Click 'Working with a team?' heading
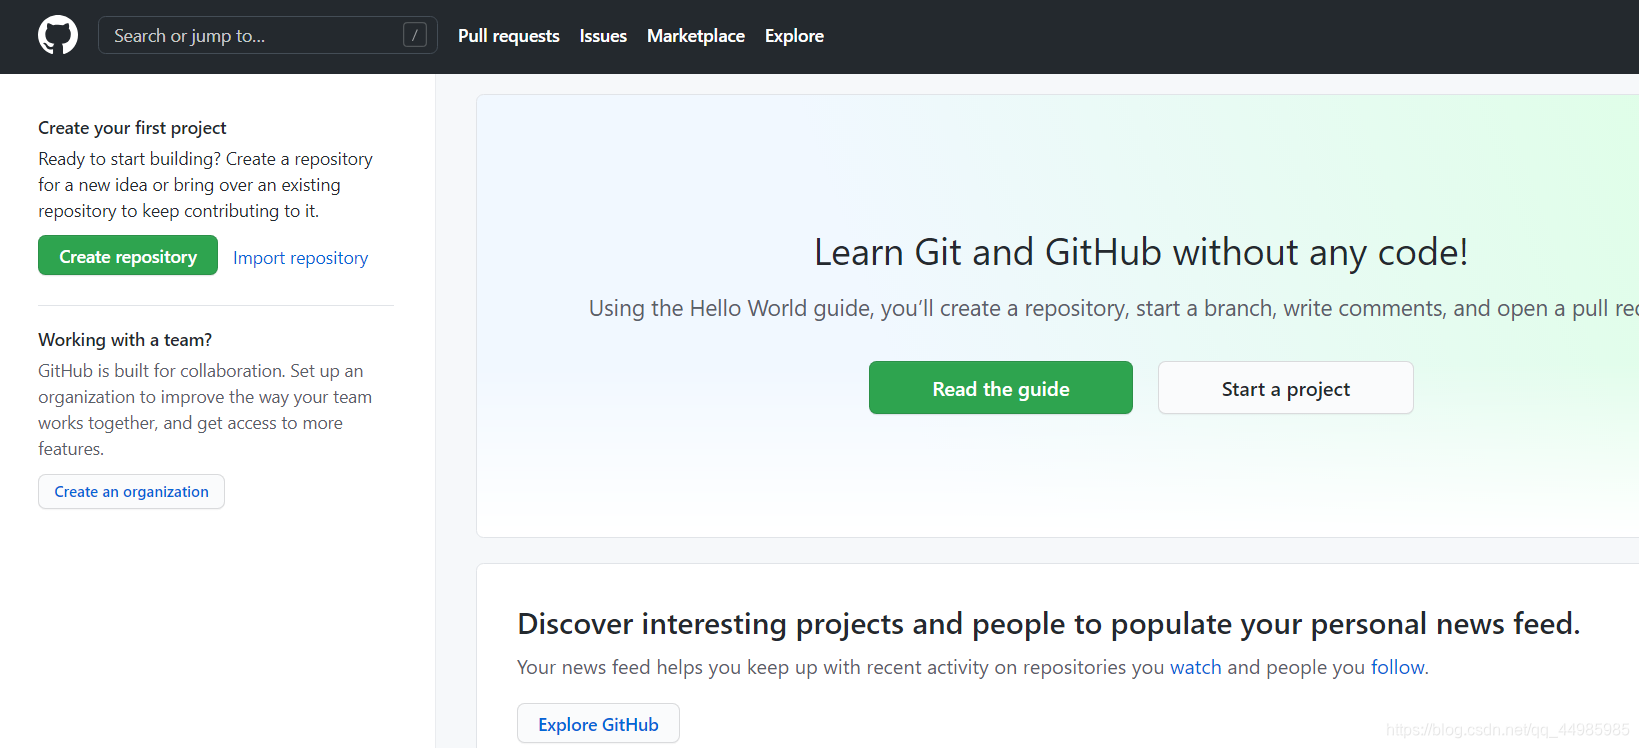This screenshot has height=748, width=1639. pyautogui.click(x=125, y=340)
